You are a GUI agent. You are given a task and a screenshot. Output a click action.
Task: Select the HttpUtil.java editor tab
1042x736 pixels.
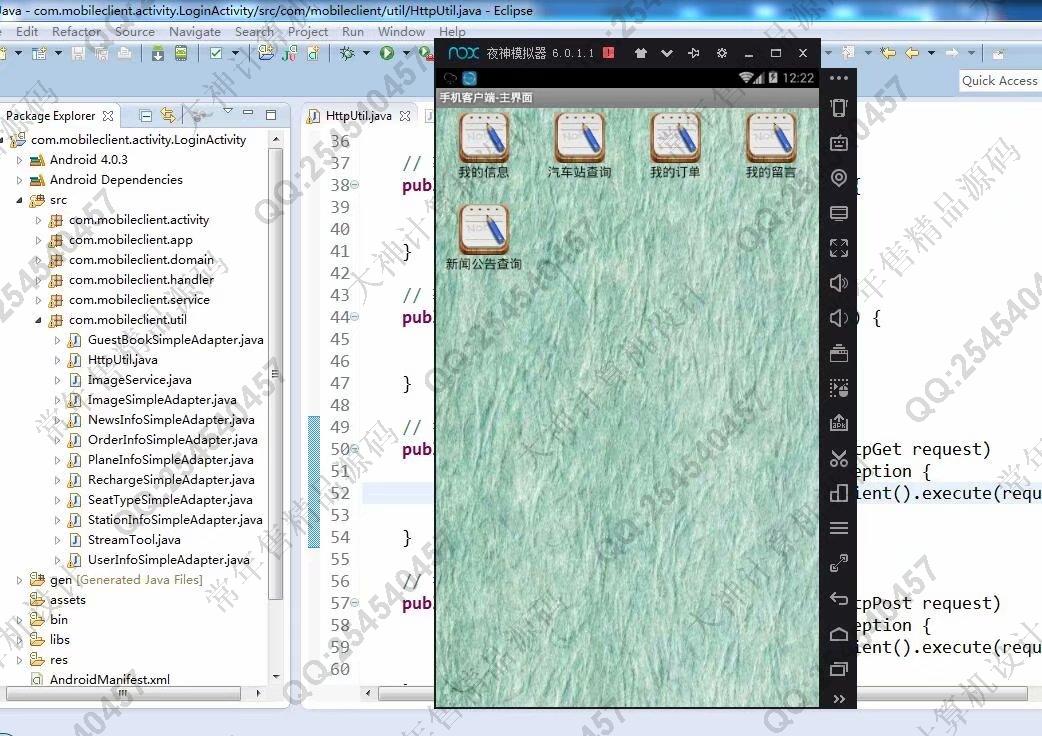pos(359,116)
